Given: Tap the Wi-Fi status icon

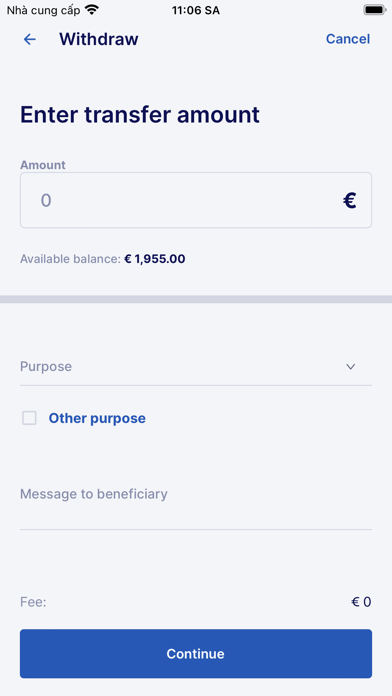Looking at the screenshot, I should (x=92, y=10).
